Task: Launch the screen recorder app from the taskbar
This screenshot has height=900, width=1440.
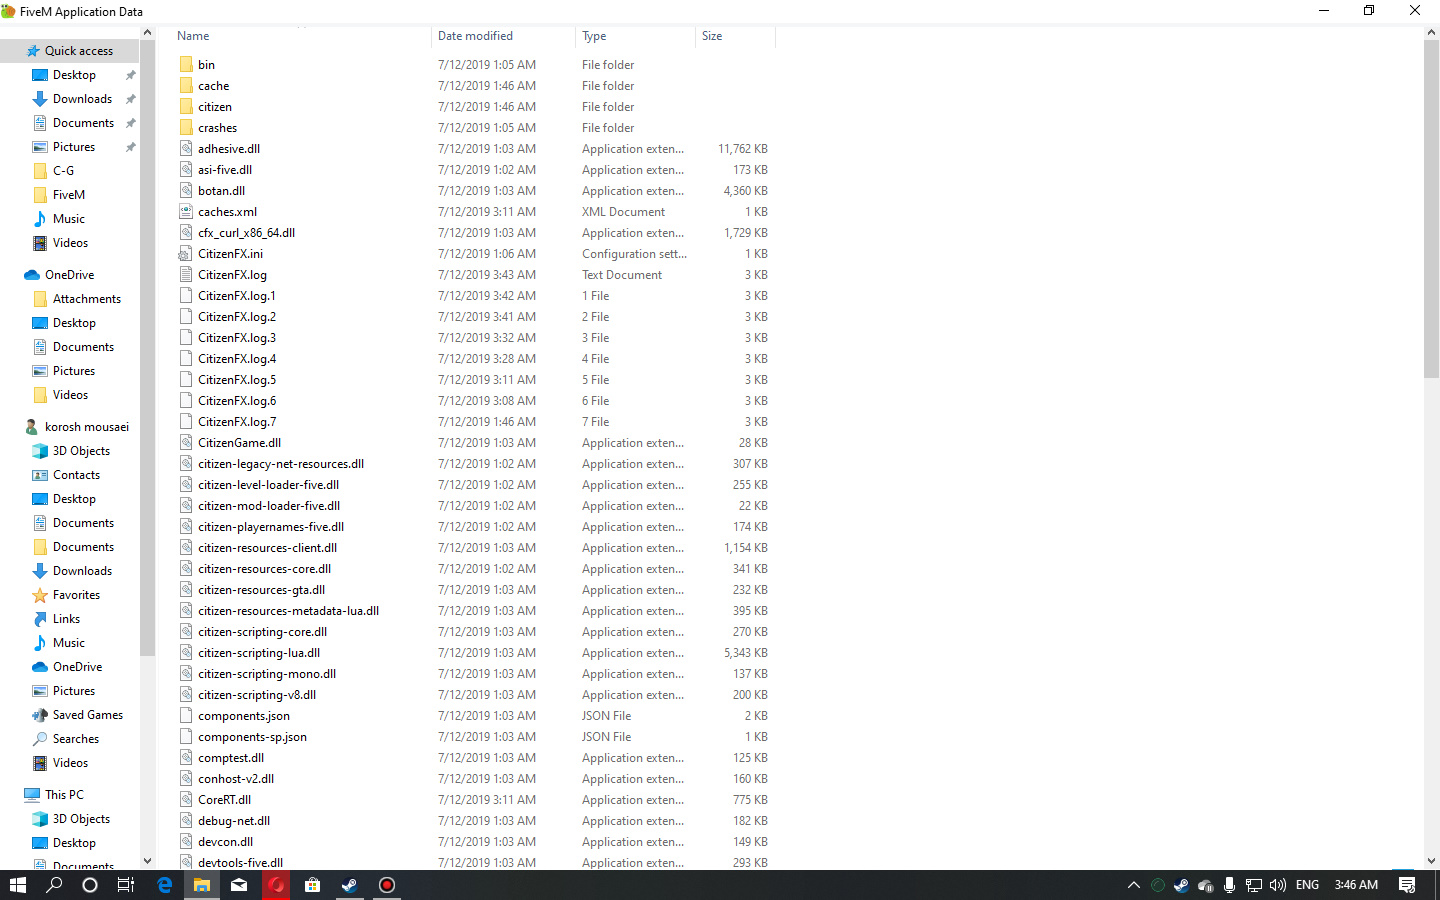Action: pos(386,885)
